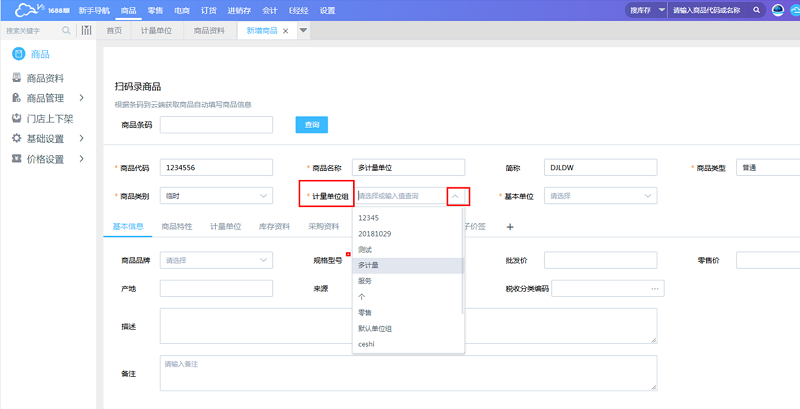Image resolution: width=800 pixels, height=409 pixels.
Task: Click the plus icon after the form tabs
Action: (510, 227)
